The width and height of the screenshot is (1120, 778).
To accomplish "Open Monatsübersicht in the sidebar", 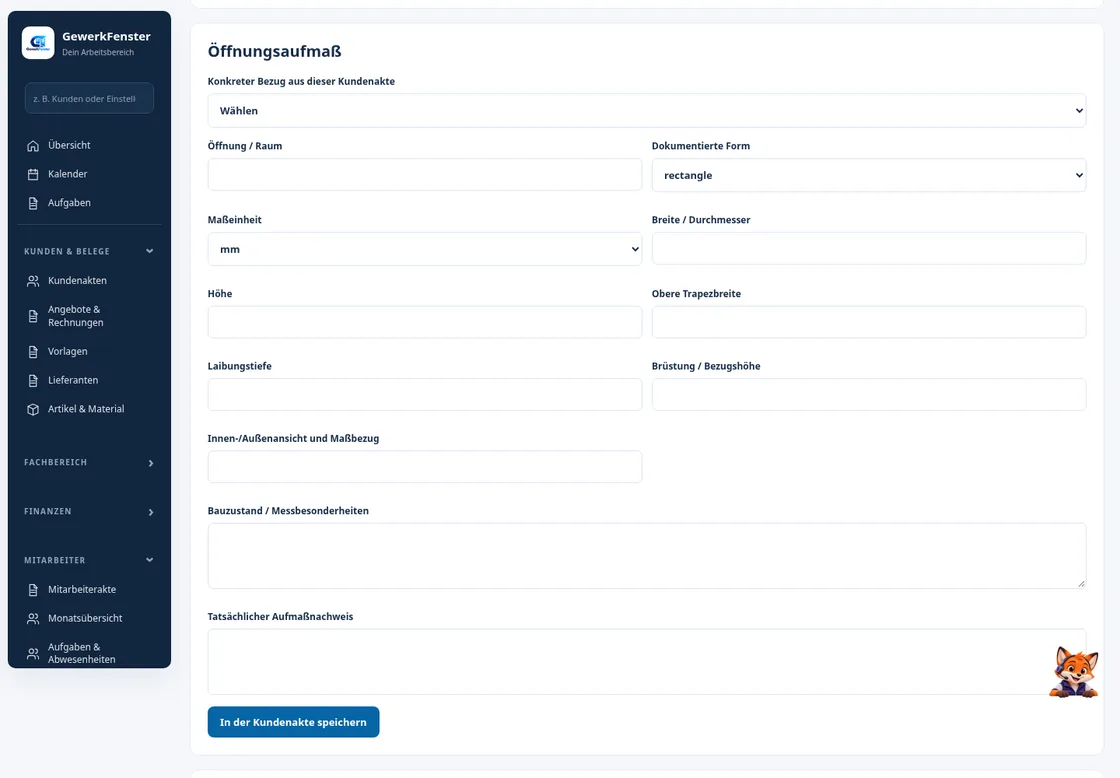I will [89, 618].
